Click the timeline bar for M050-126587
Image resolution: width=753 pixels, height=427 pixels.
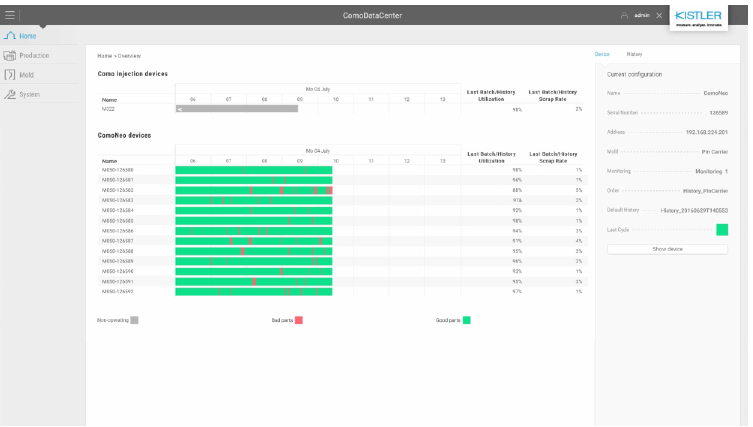pos(253,241)
